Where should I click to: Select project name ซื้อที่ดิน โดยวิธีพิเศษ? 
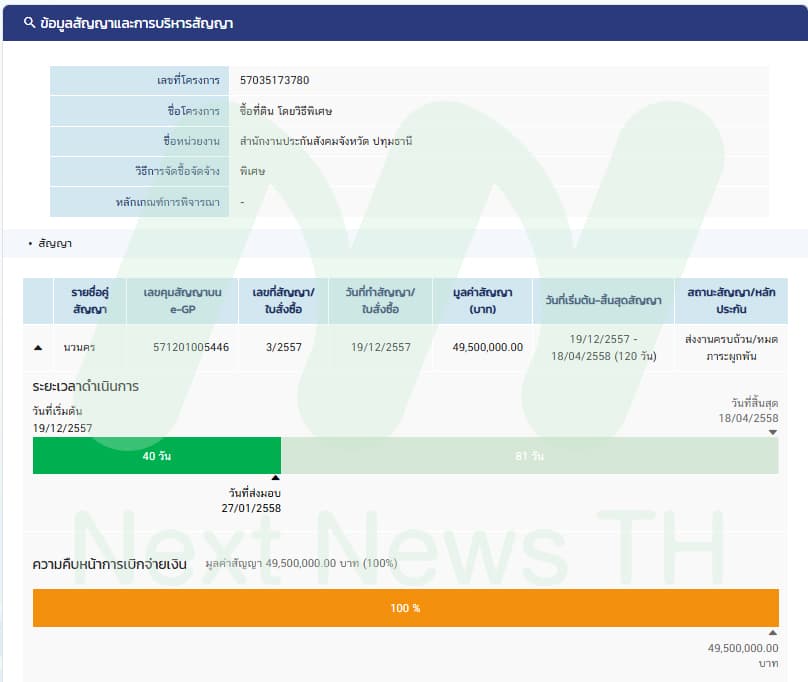tap(286, 111)
